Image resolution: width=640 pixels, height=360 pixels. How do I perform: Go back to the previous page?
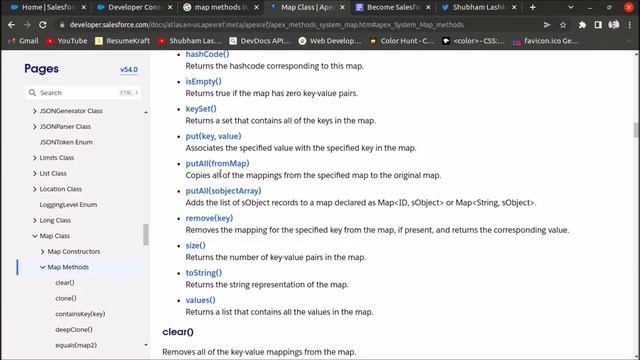coord(11,25)
